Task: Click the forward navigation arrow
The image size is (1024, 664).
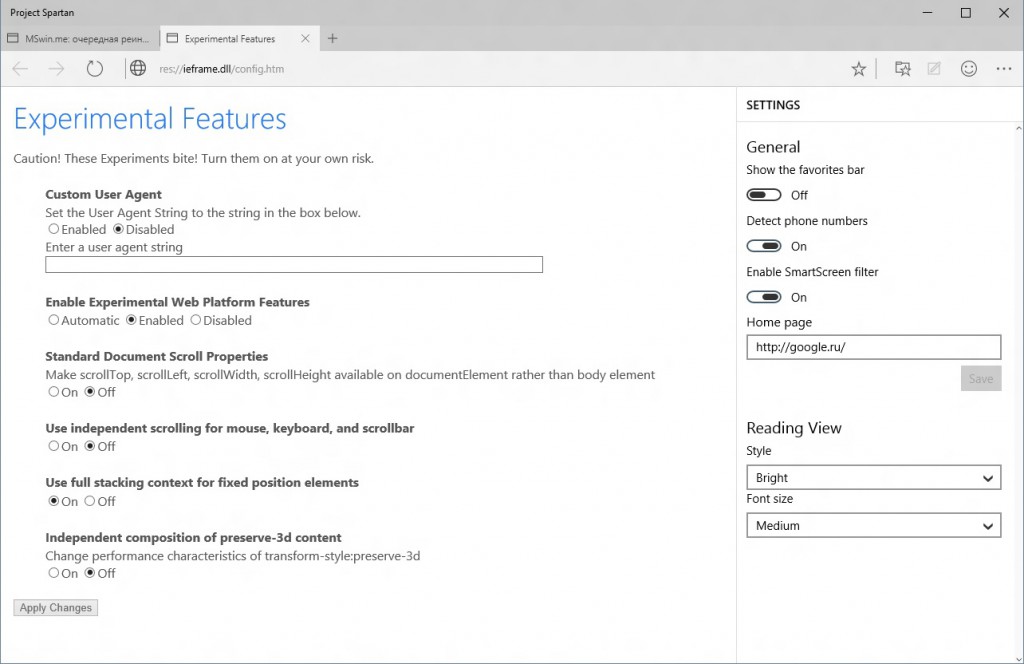Action: pyautogui.click(x=56, y=69)
